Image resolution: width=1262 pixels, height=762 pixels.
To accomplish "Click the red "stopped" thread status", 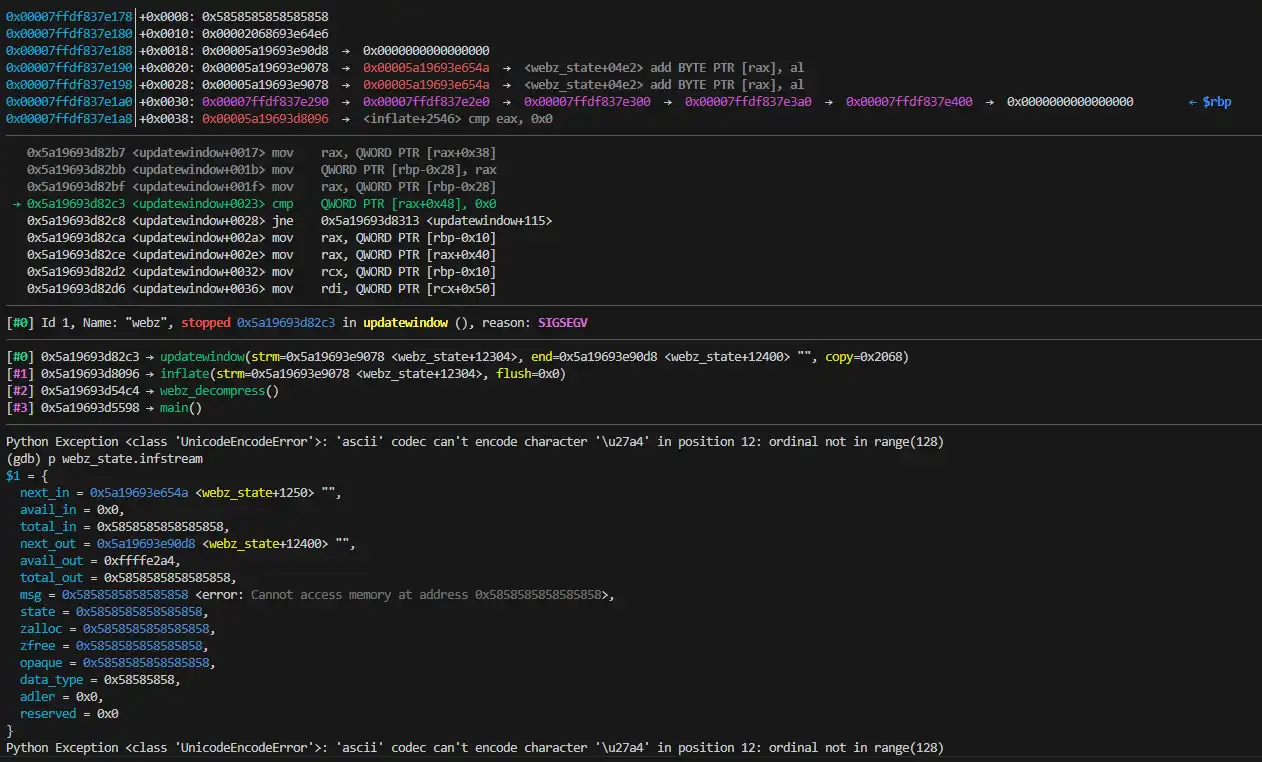I will [x=205, y=323].
